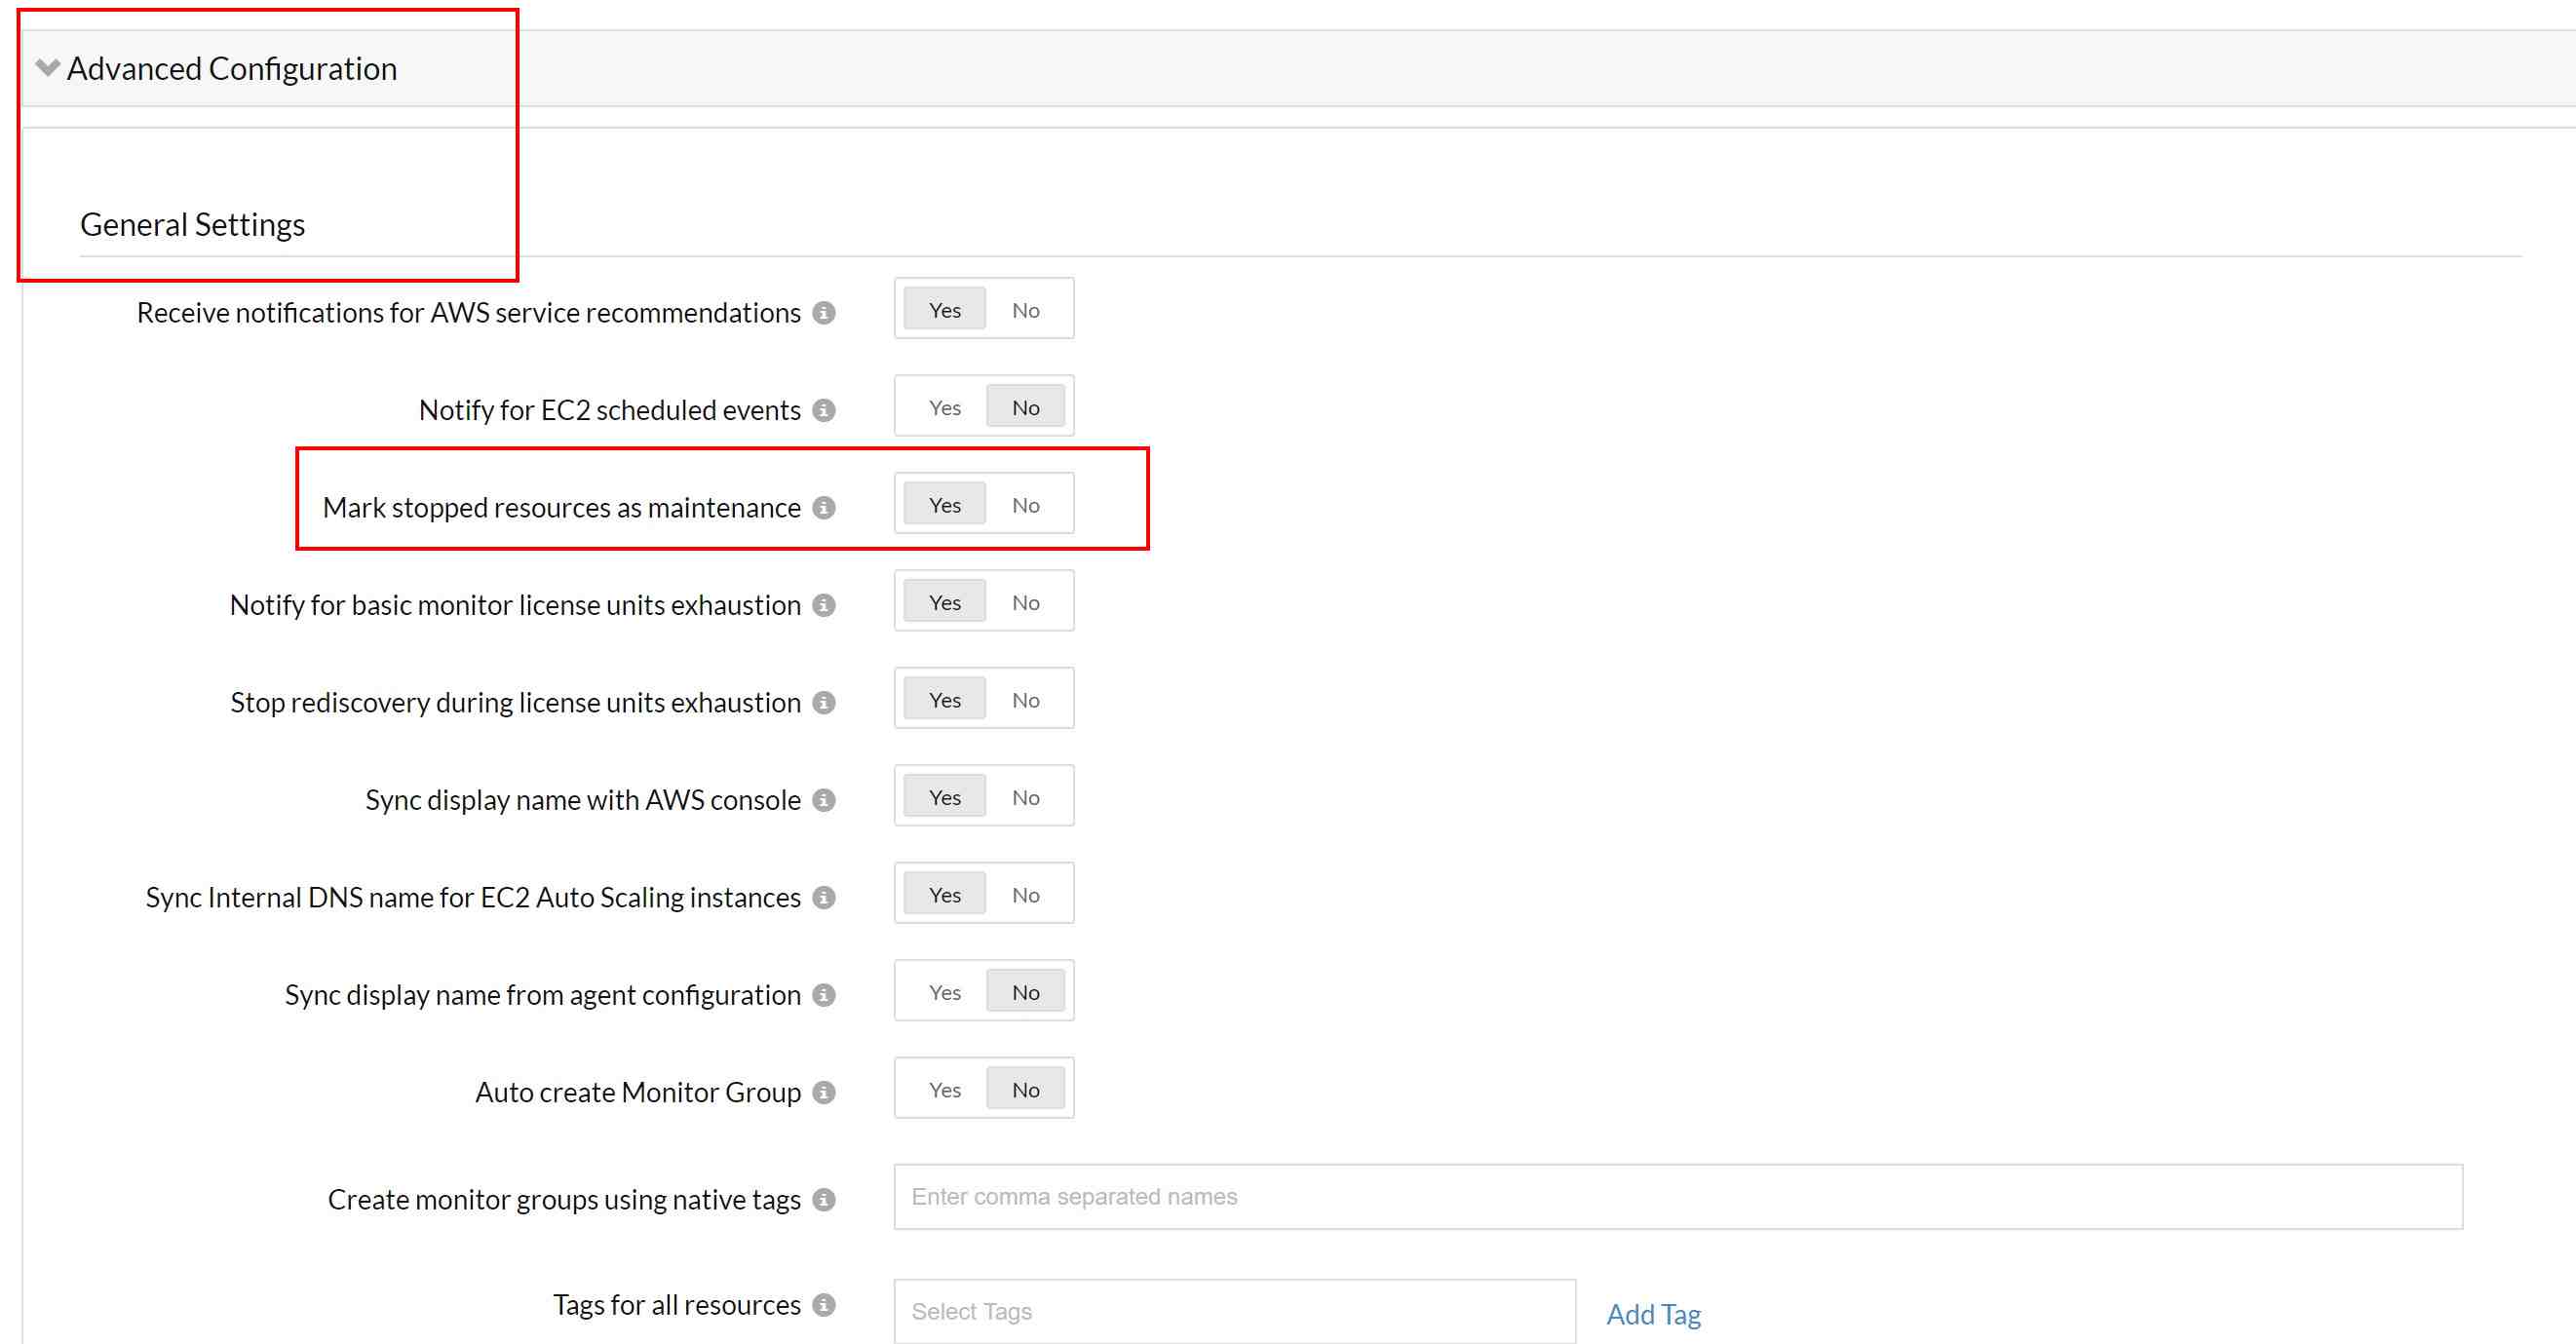Click info icon for Create monitor groups native tags

coord(824,1200)
